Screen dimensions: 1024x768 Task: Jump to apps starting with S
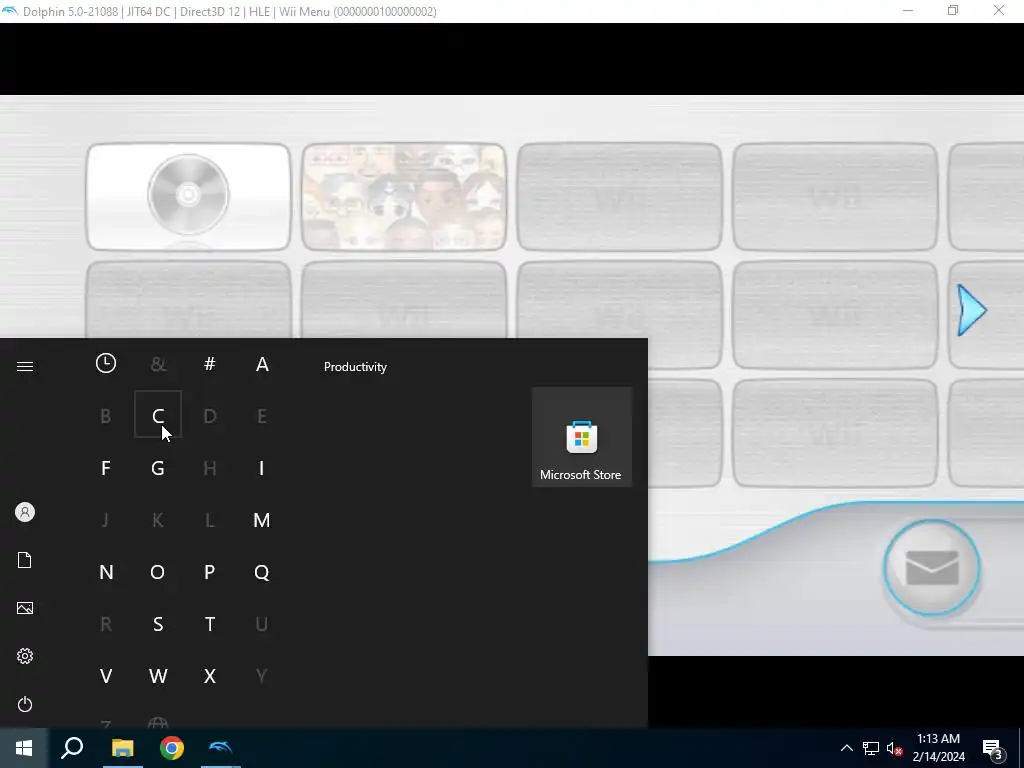[x=158, y=624]
